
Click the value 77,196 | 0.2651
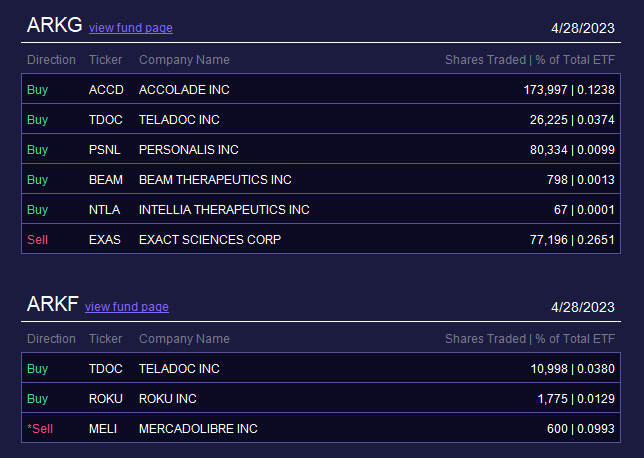[x=572, y=239]
